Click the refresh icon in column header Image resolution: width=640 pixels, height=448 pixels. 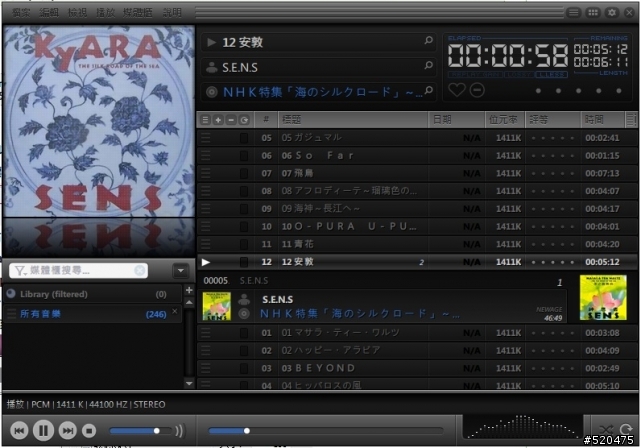tap(244, 120)
